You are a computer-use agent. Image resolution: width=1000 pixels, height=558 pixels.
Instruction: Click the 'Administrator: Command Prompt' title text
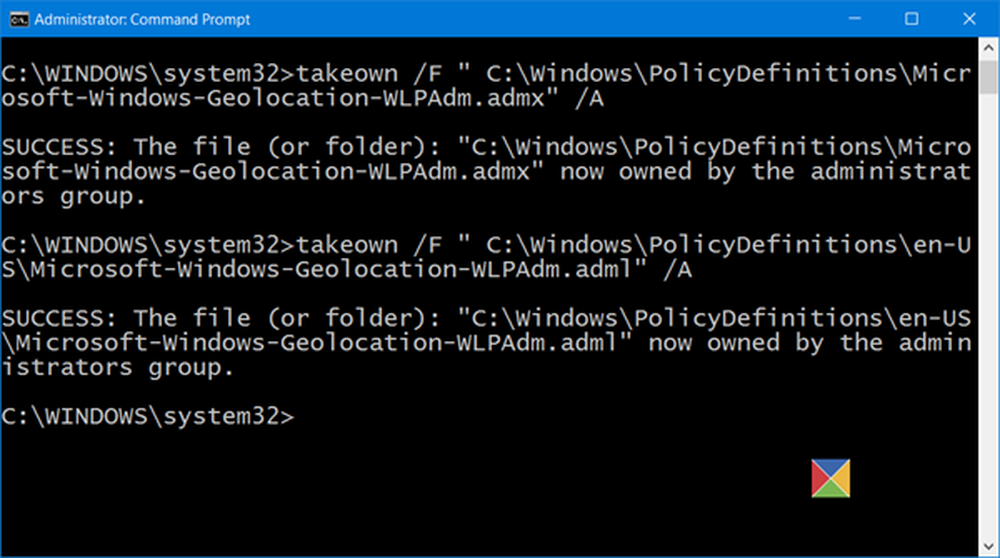[x=143, y=19]
